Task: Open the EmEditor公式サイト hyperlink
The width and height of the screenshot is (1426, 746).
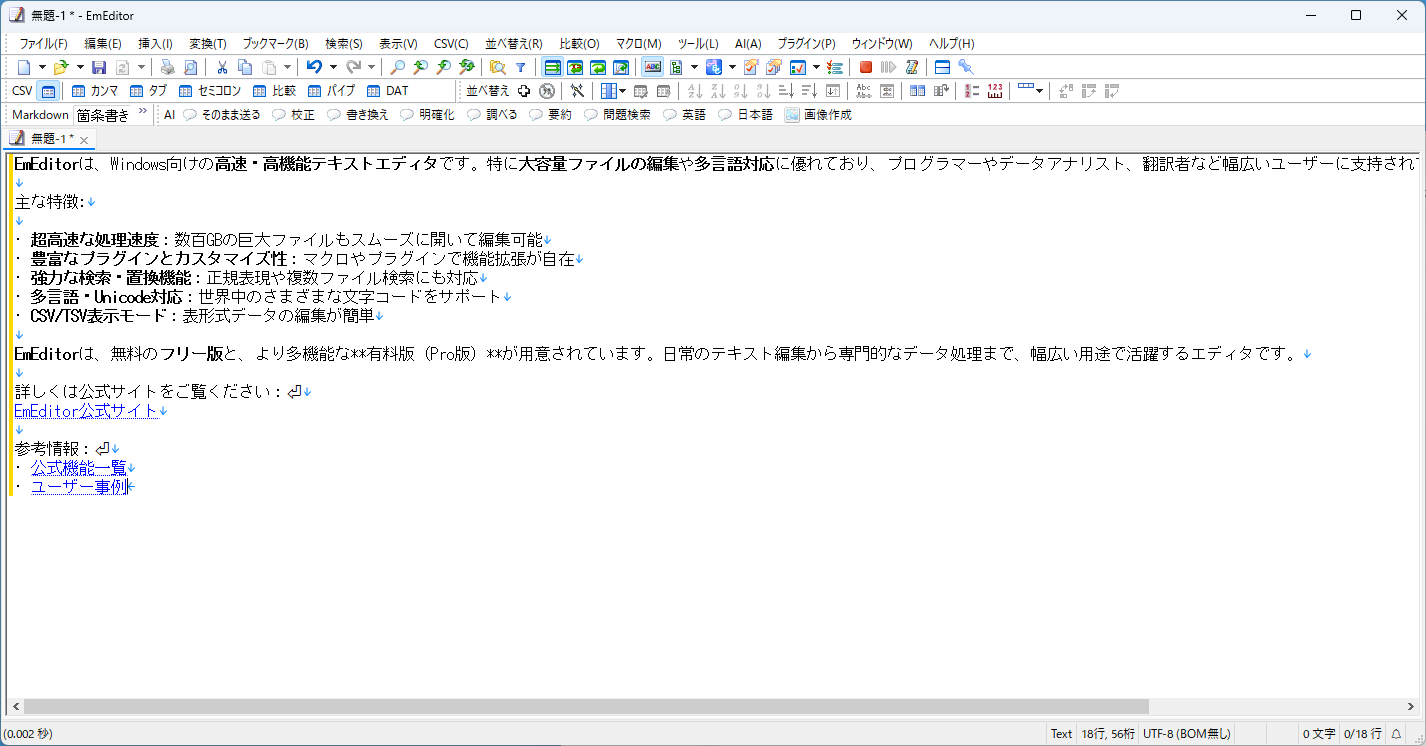Action: pyautogui.click(x=85, y=410)
